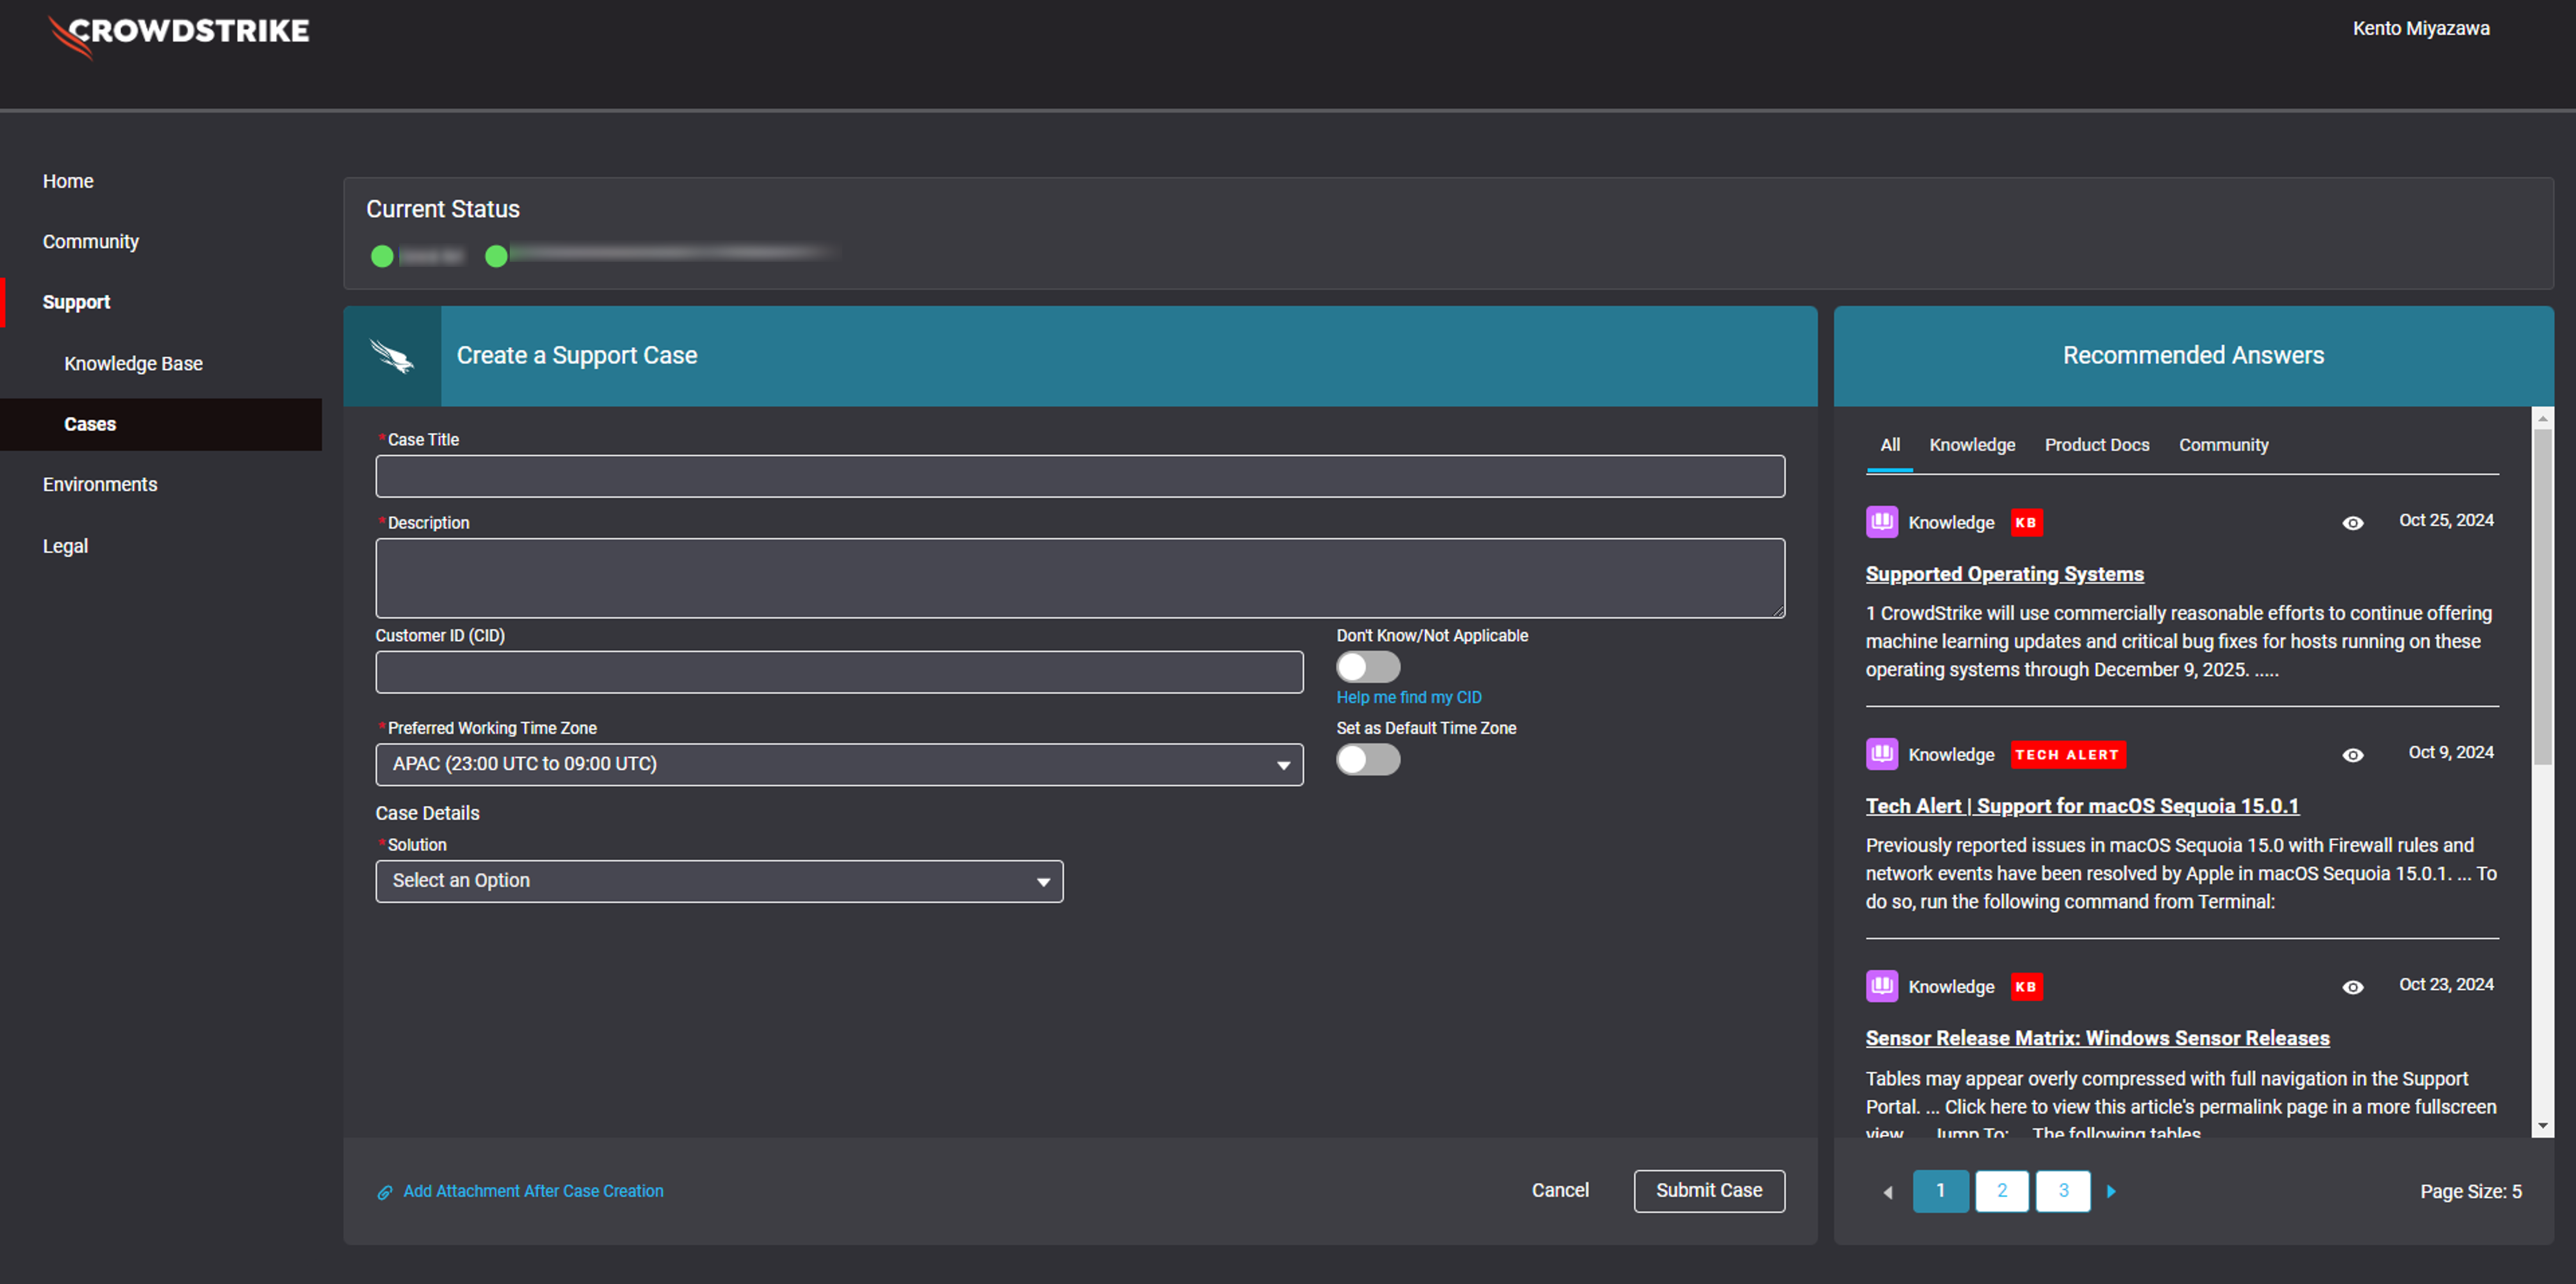Screen dimensions: 2576x1284
Task: Go to page 2 of answers
Action: [2002, 1191]
